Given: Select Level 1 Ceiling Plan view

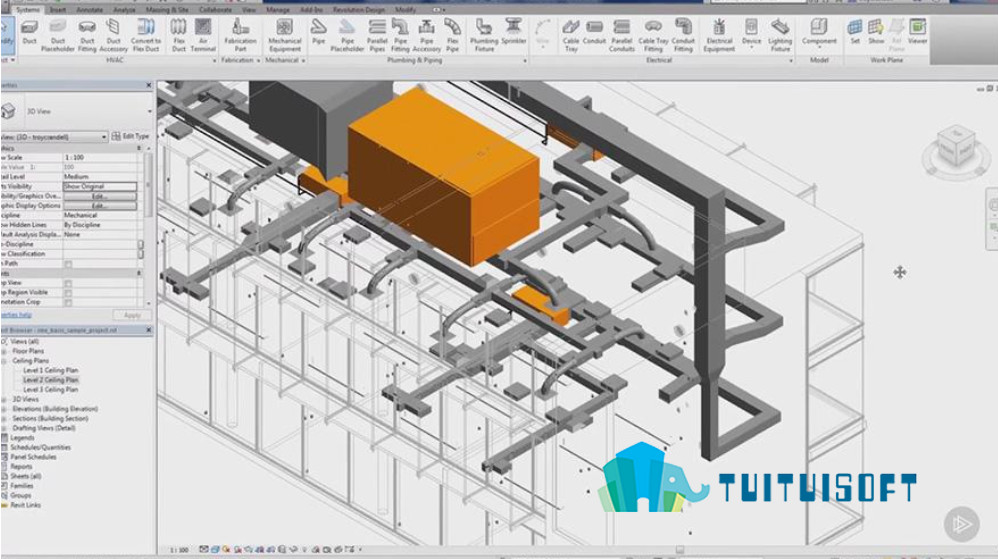Looking at the screenshot, I should tap(50, 370).
